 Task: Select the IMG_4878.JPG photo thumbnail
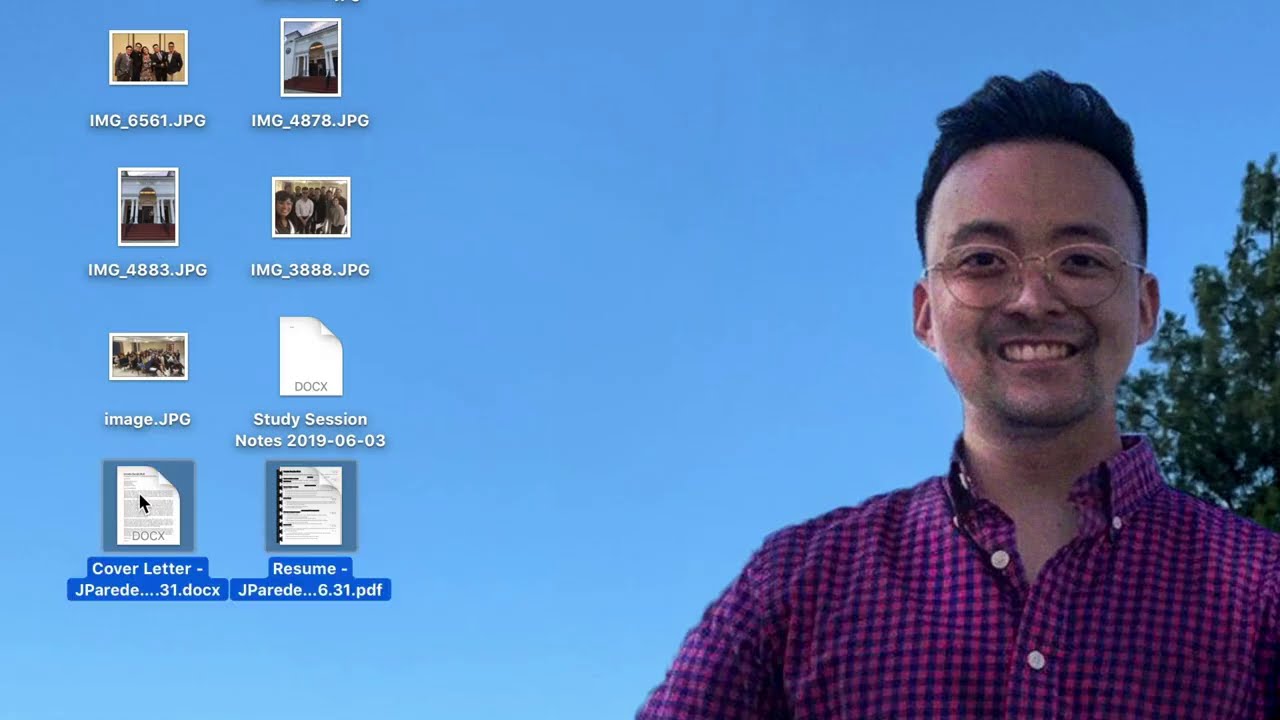tap(311, 58)
